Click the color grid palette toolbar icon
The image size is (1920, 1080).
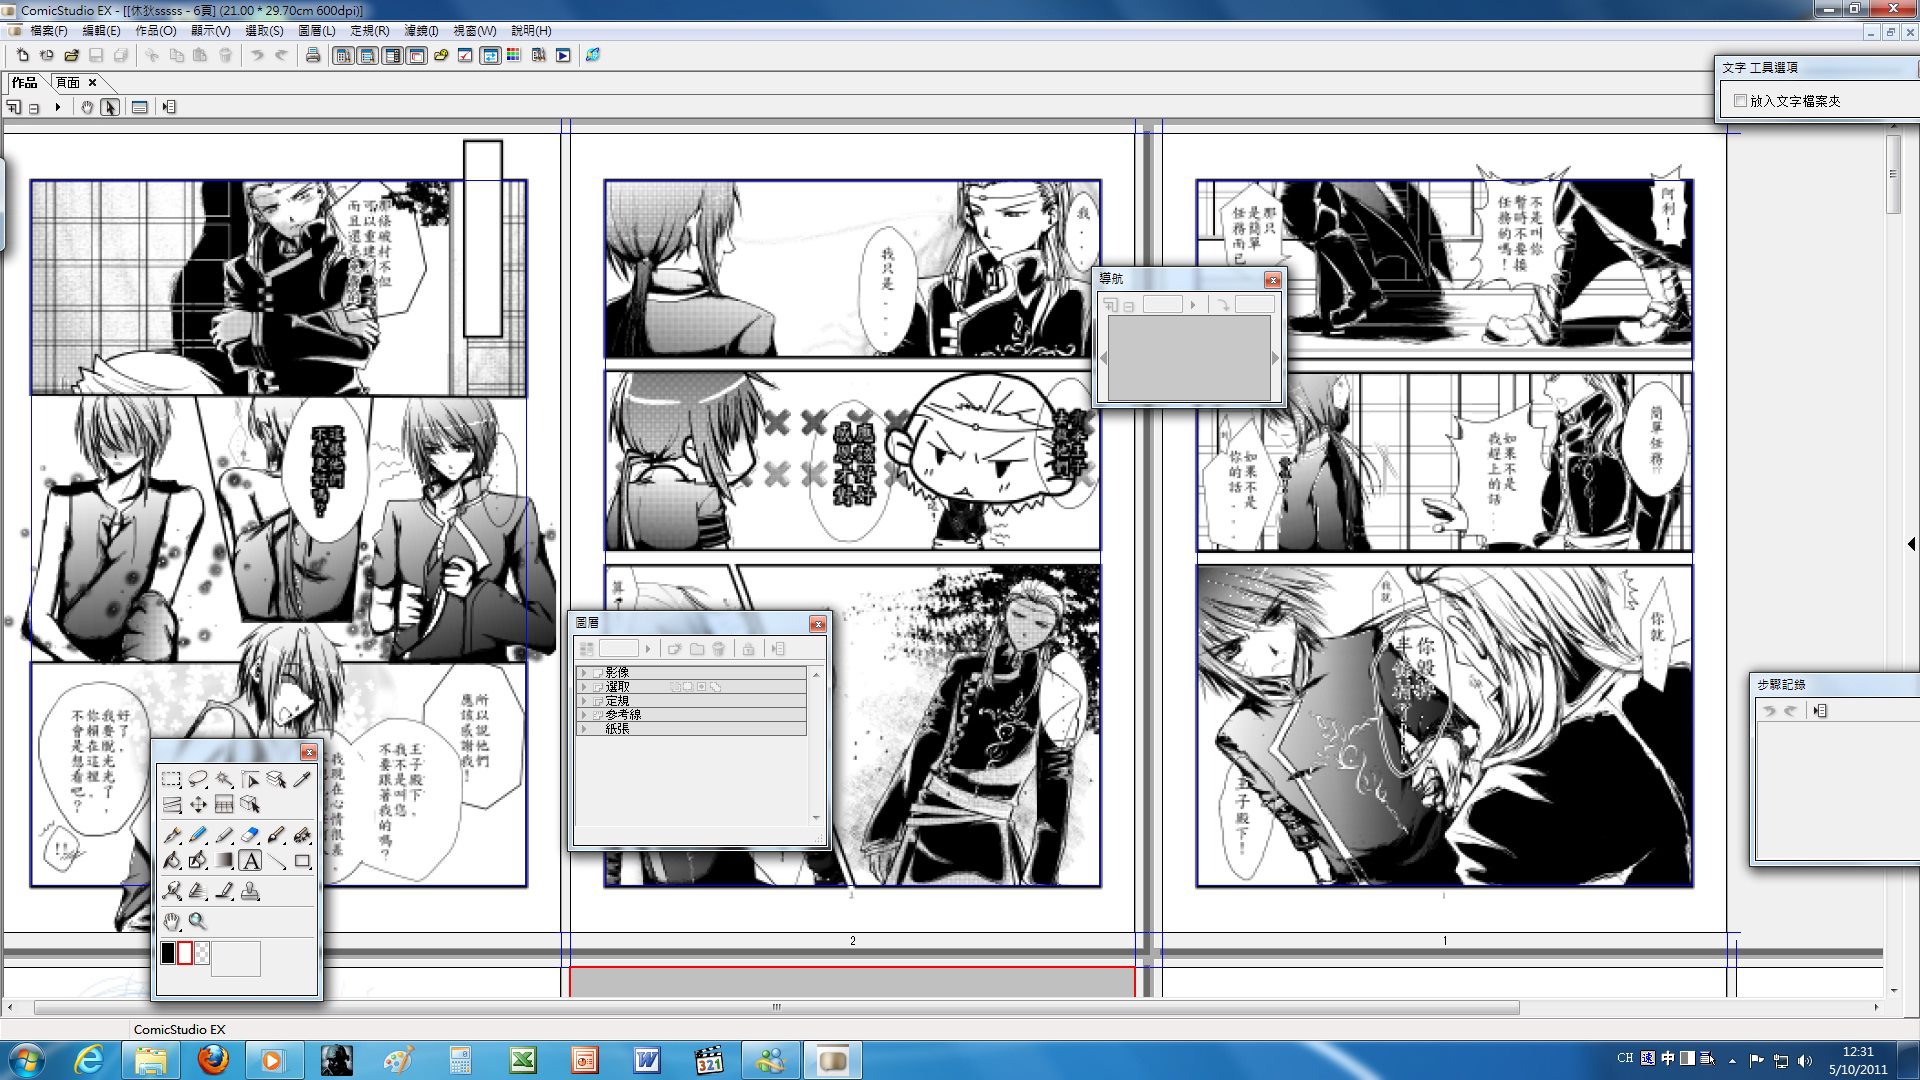tap(514, 55)
